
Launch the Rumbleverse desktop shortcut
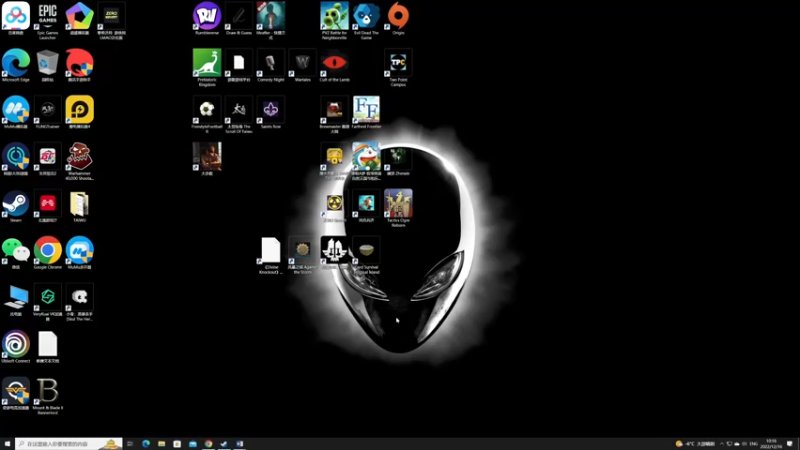(207, 17)
